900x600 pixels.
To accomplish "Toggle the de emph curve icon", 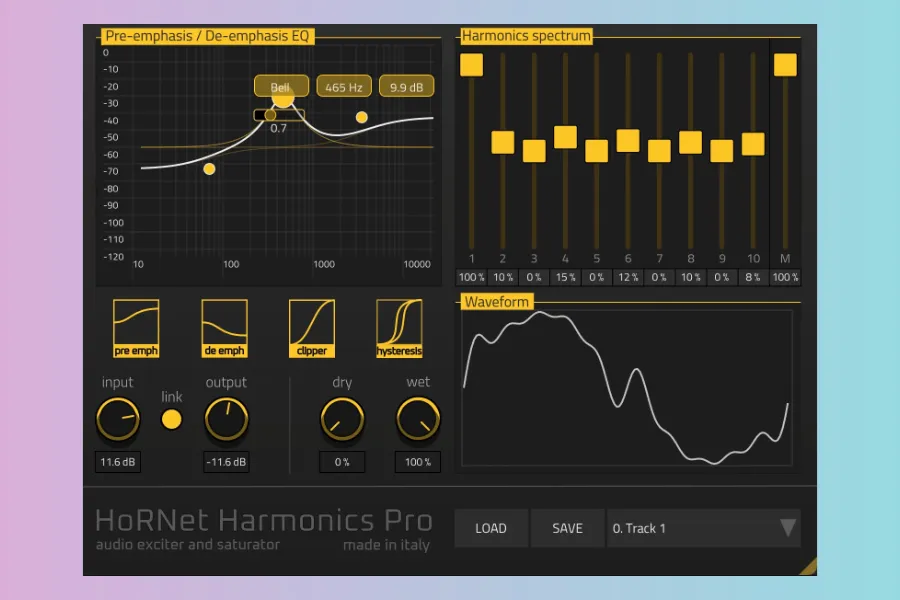I will [x=224, y=328].
